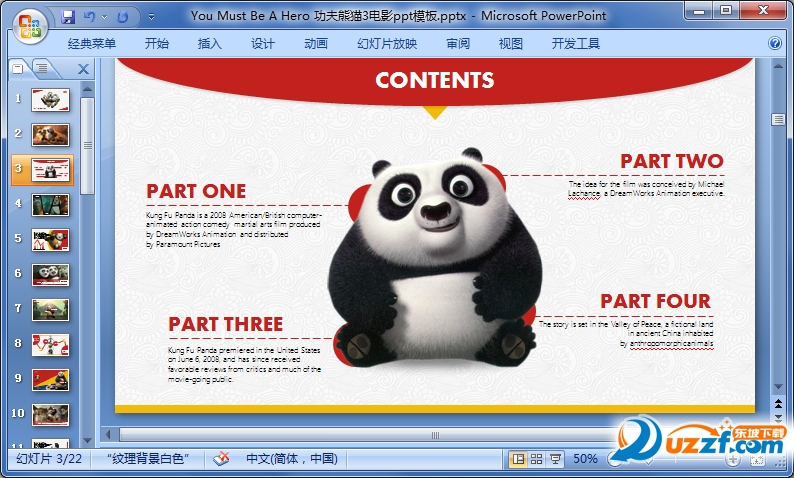Click the PART TWO heading

pyautogui.click(x=671, y=161)
